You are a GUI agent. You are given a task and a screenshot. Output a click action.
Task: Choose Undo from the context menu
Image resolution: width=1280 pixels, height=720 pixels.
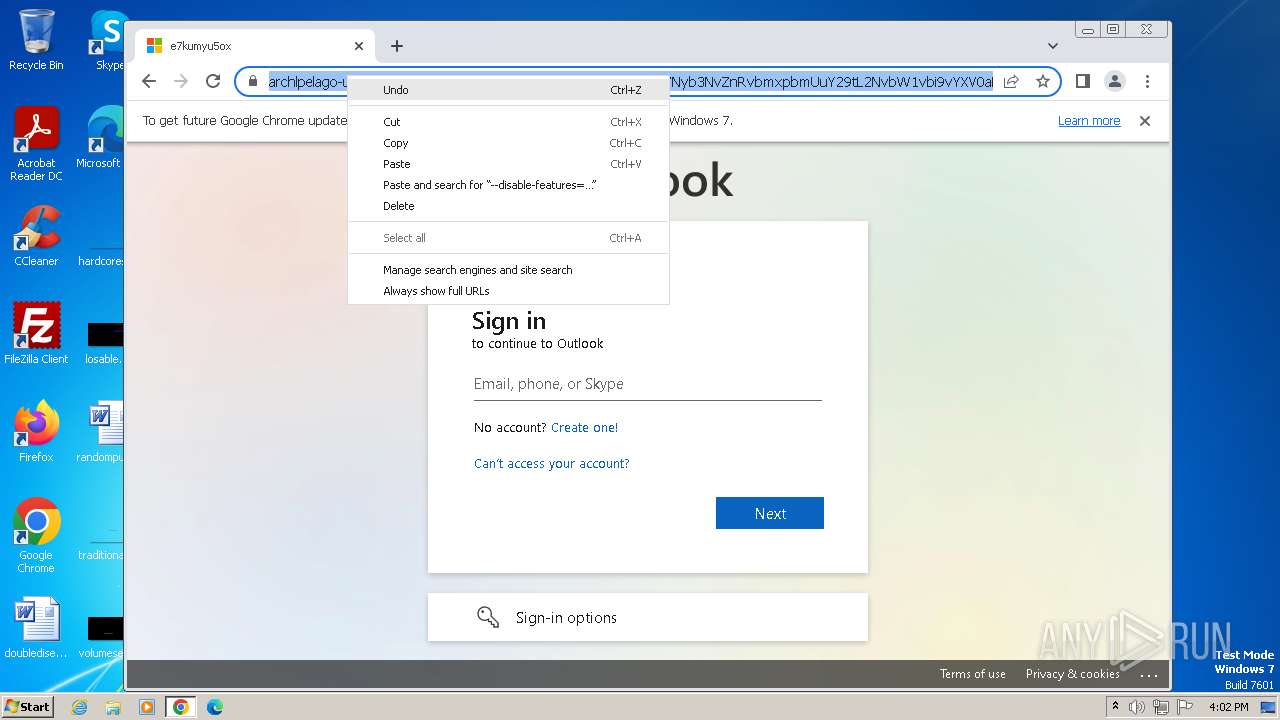click(508, 90)
